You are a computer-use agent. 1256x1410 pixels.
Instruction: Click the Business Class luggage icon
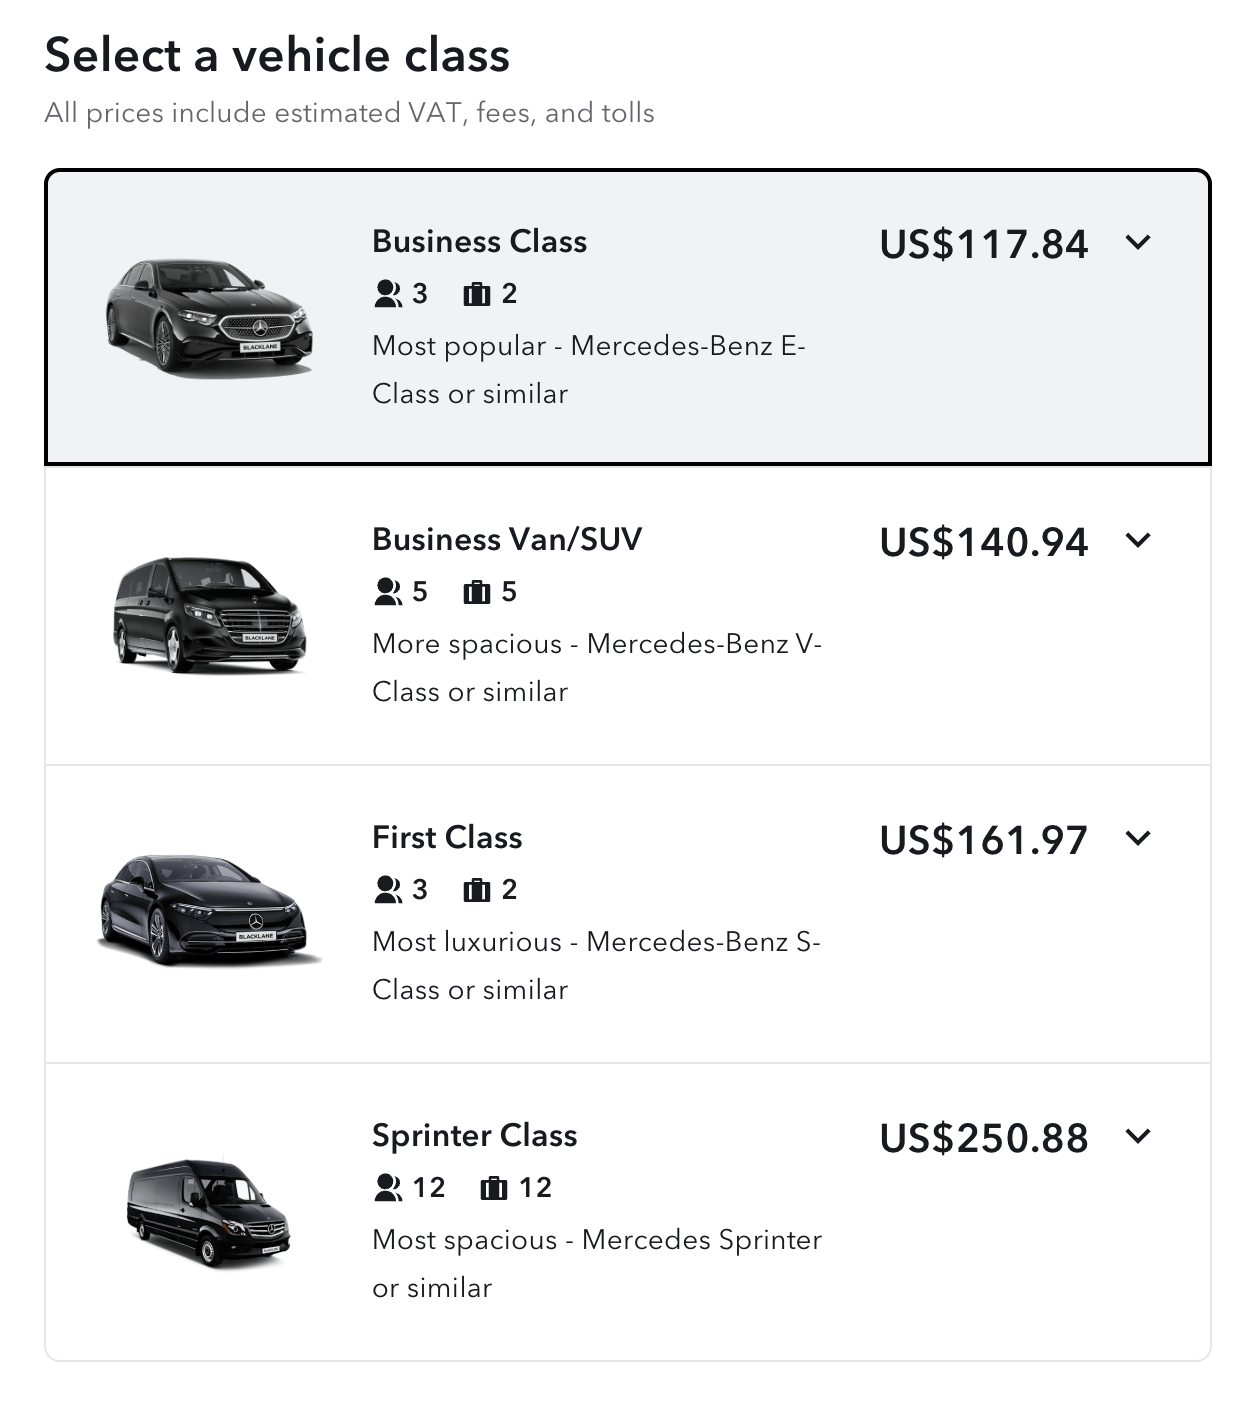point(477,294)
